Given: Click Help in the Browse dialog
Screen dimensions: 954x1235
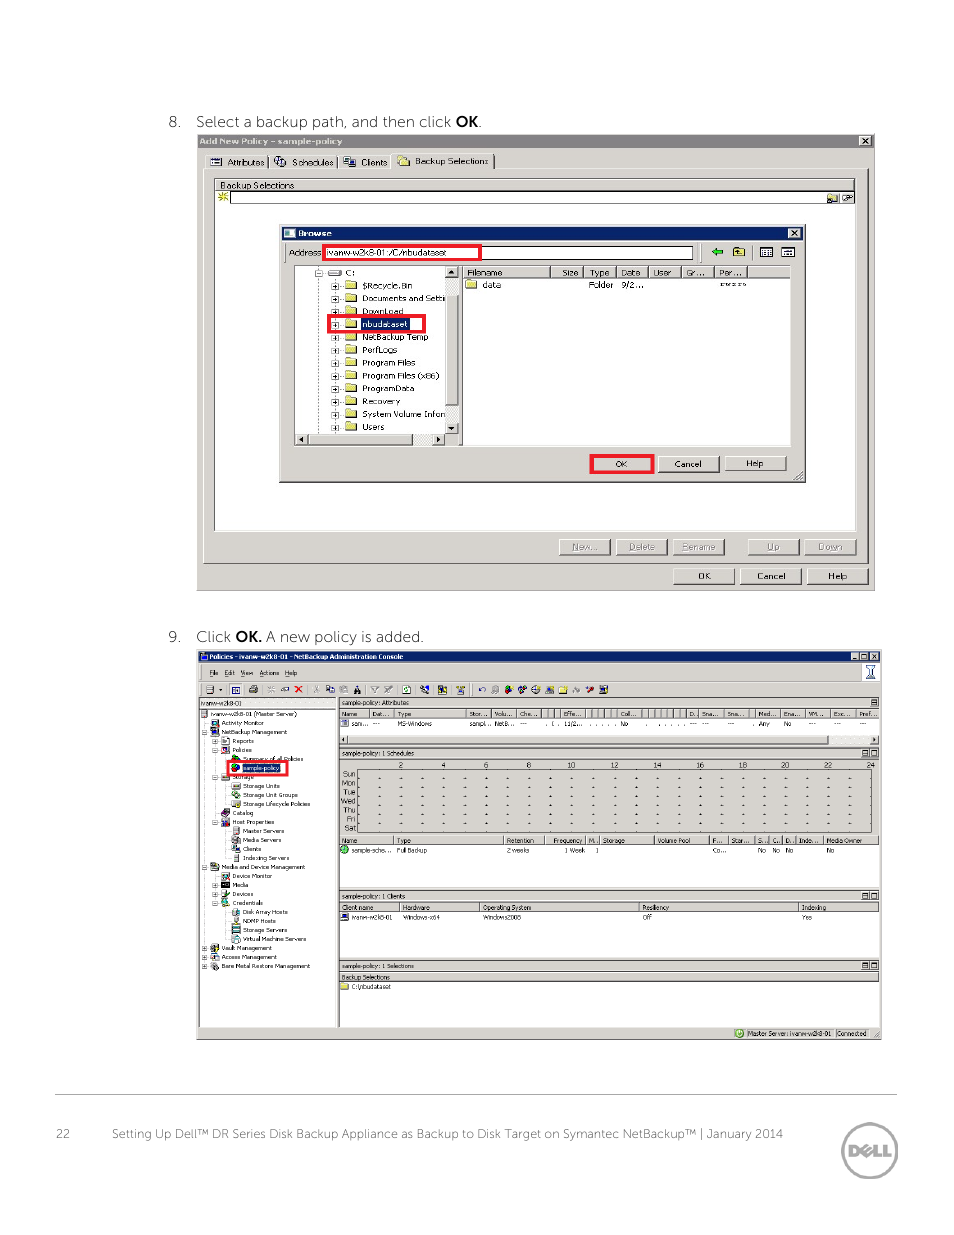Looking at the screenshot, I should click(755, 463).
